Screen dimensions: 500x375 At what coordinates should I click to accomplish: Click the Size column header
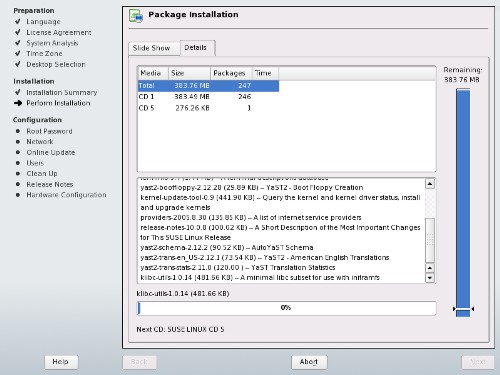(x=189, y=73)
